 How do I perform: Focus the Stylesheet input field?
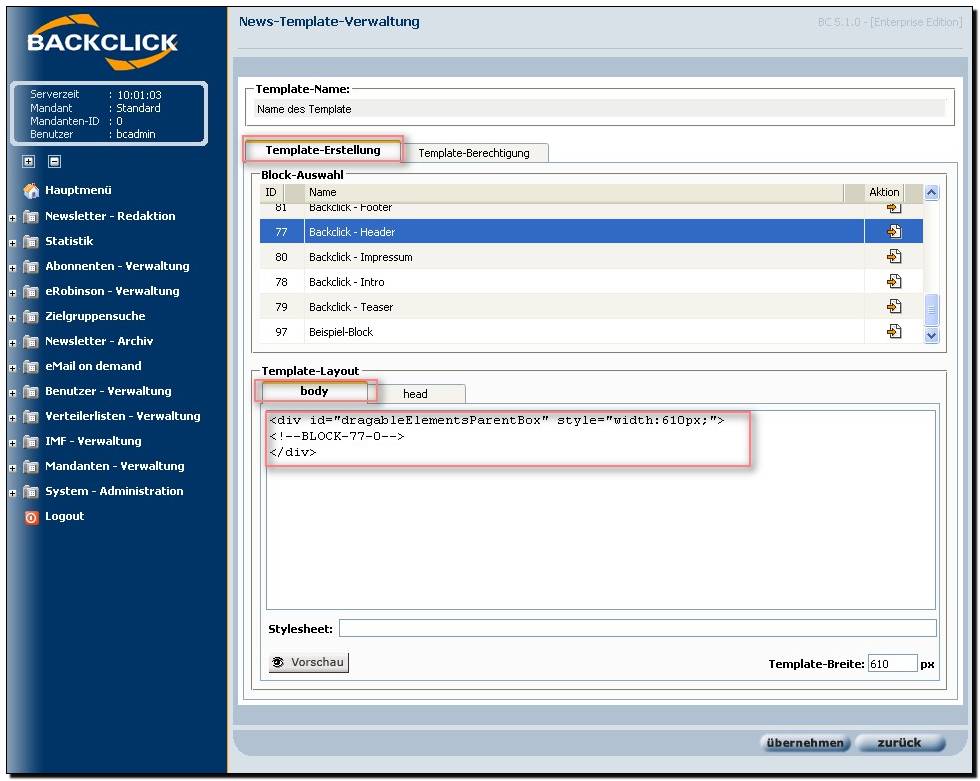pos(637,628)
